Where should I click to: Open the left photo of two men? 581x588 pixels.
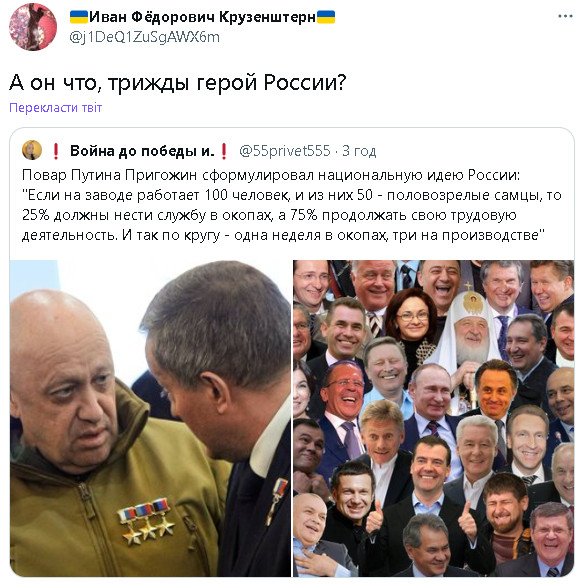150,418
